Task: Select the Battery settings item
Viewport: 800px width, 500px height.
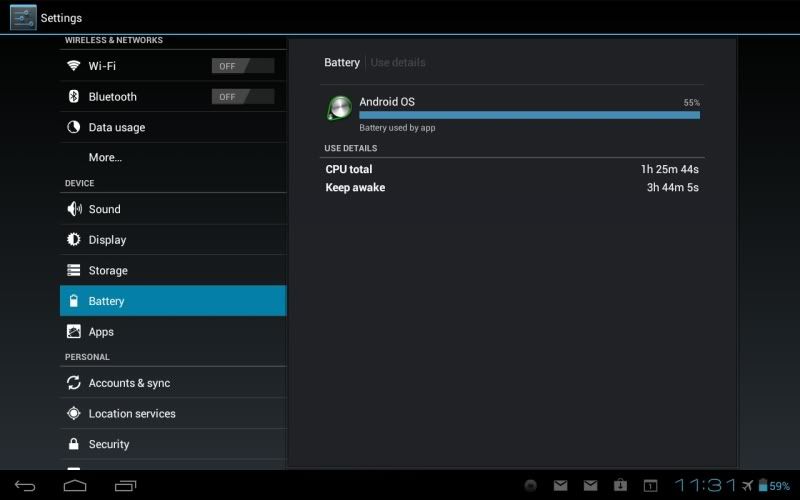Action: click(173, 301)
